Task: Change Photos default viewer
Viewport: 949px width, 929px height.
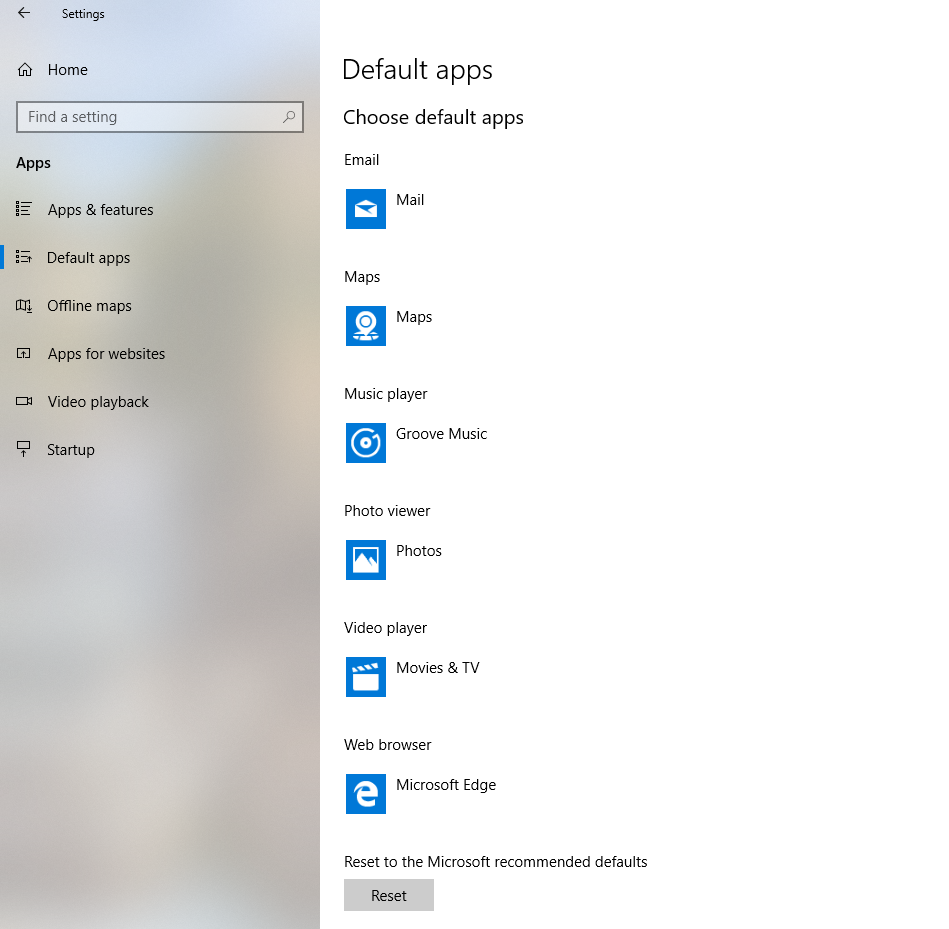Action: tap(419, 551)
